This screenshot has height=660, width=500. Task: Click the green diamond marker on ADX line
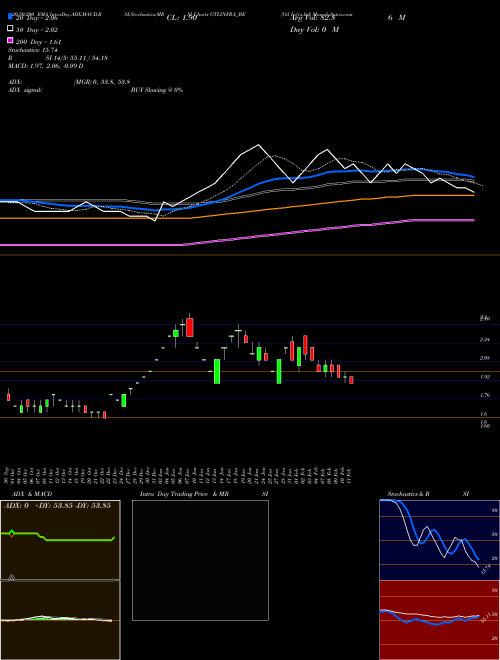click(x=11, y=533)
